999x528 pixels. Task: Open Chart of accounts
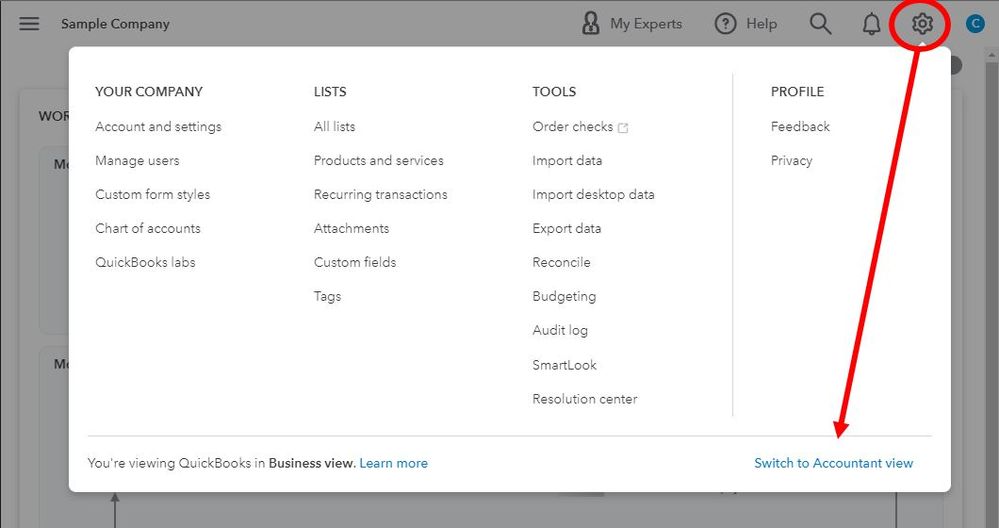(148, 228)
